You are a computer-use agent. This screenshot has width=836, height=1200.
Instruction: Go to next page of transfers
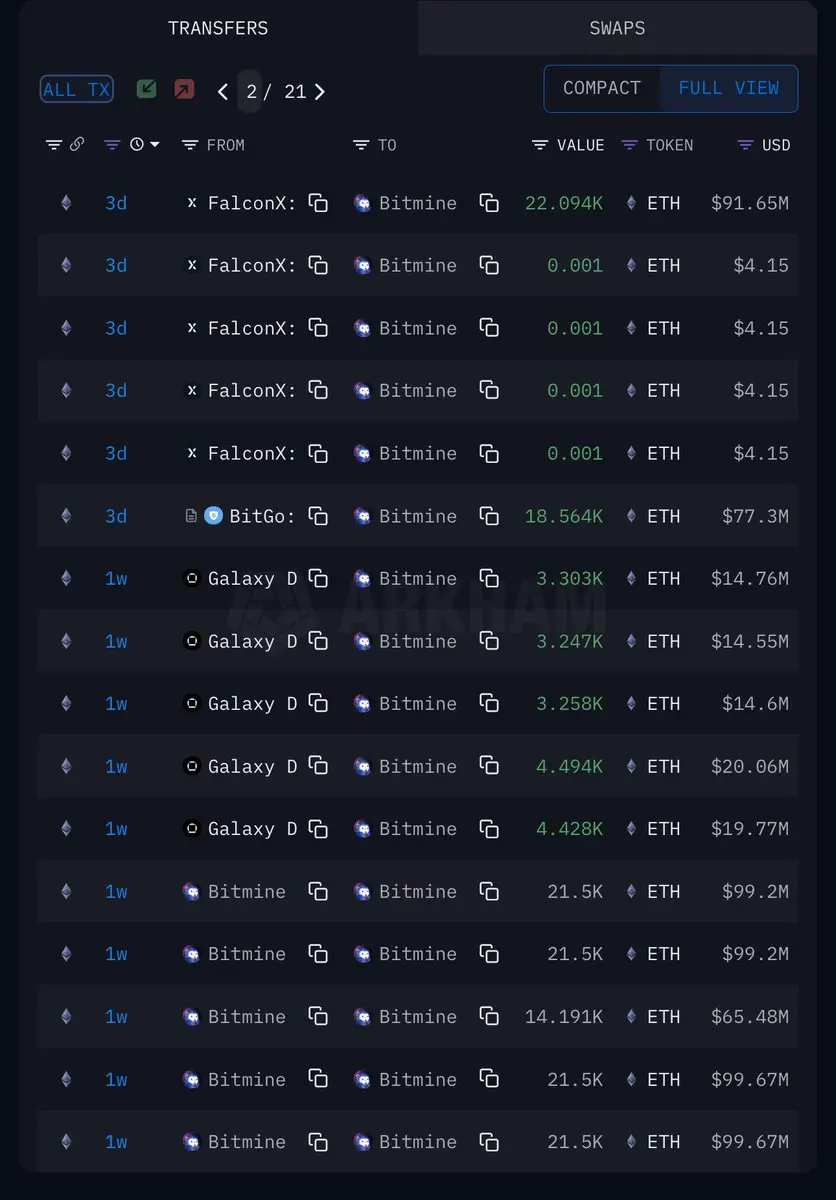click(x=320, y=92)
